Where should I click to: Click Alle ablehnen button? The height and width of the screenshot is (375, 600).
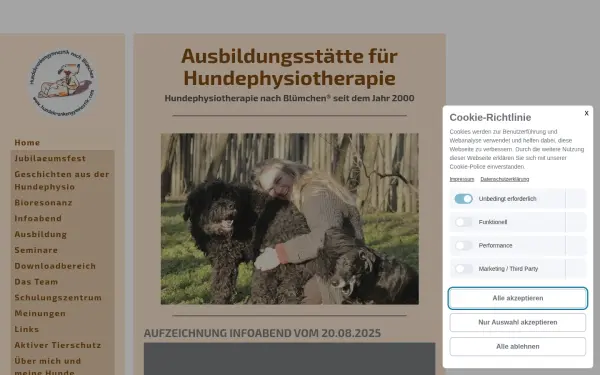(x=518, y=346)
